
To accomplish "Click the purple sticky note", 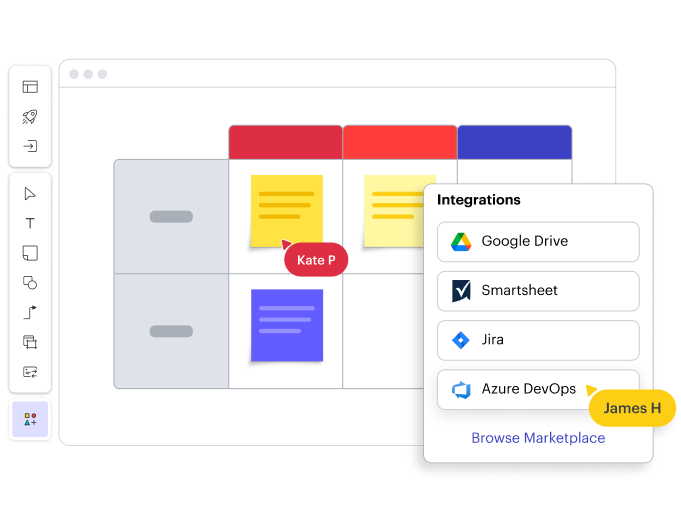I will click(x=287, y=325).
